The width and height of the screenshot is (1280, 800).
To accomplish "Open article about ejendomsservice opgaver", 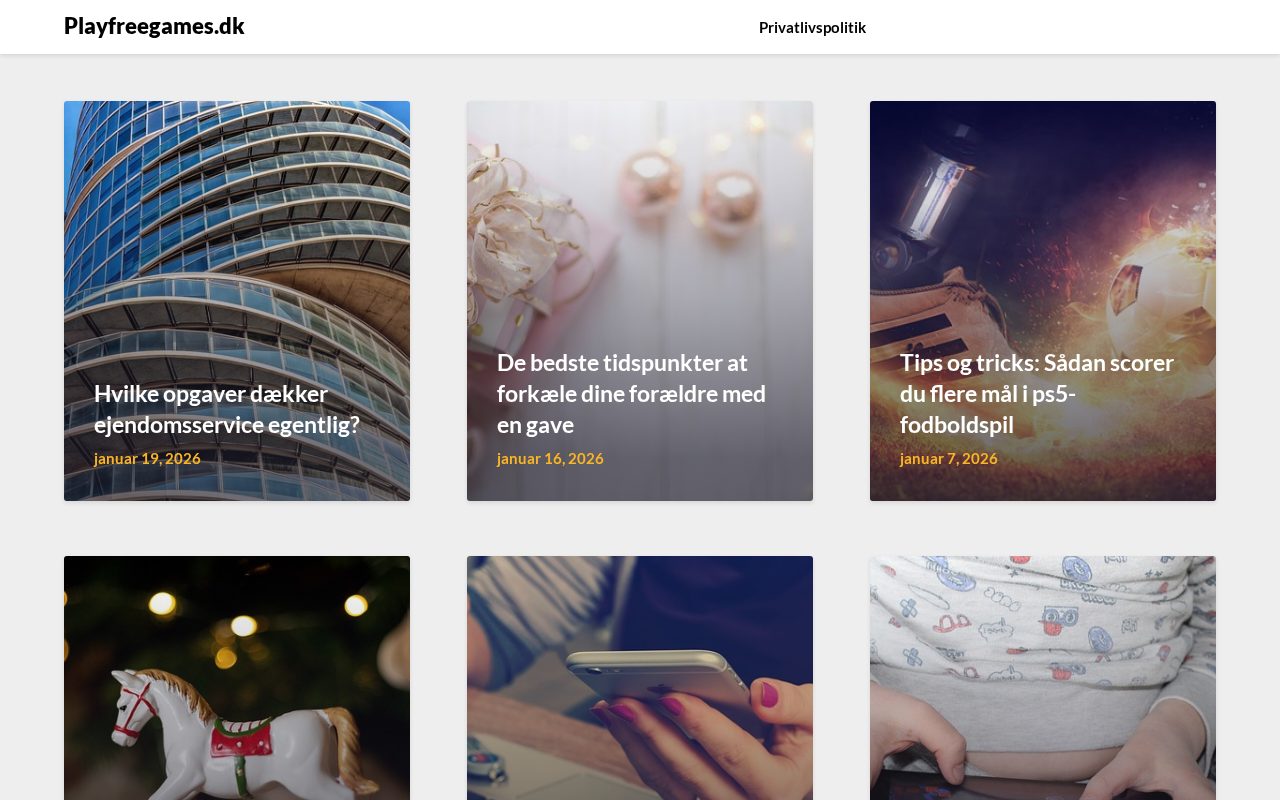I will click(227, 409).
